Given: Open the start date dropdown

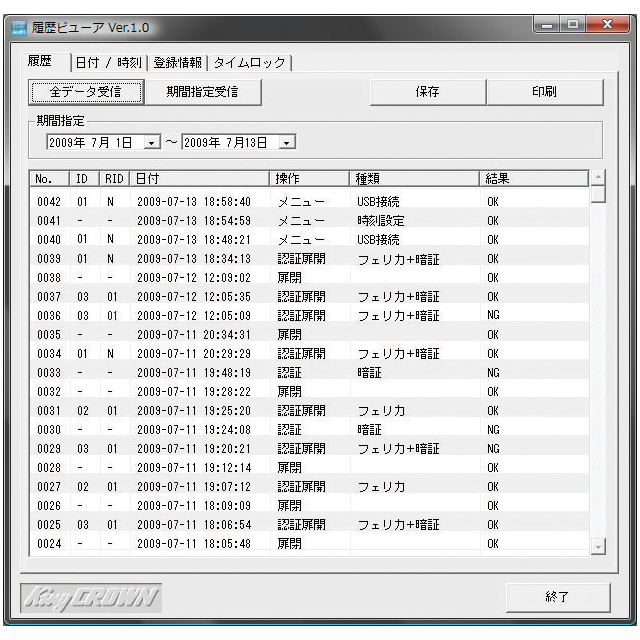Looking at the screenshot, I should pos(152,143).
